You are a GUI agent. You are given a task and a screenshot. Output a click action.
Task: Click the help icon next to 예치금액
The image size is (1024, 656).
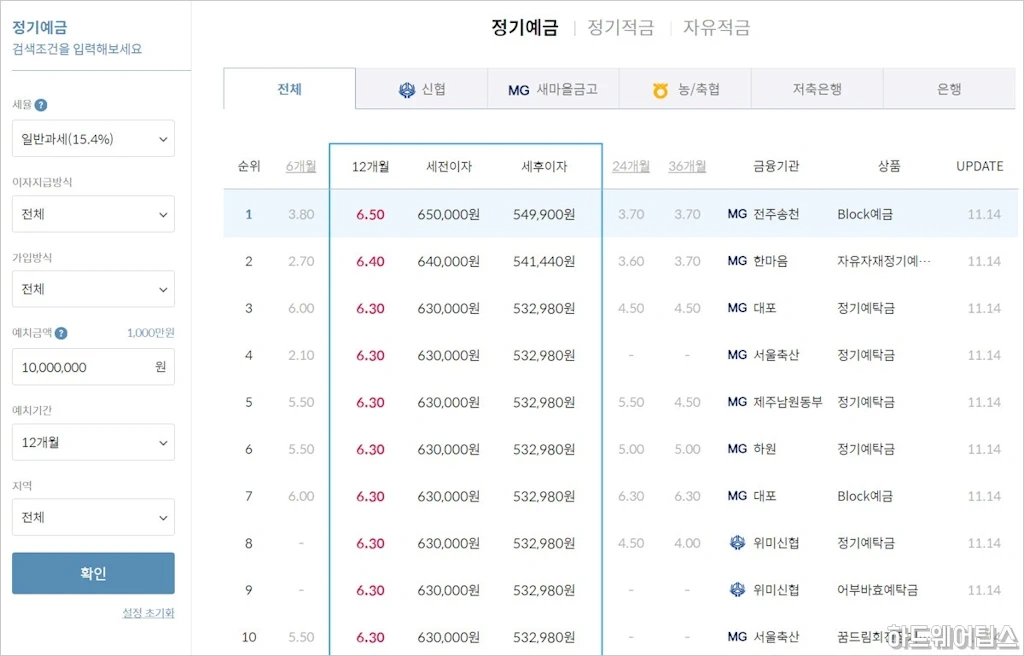[x=61, y=333]
